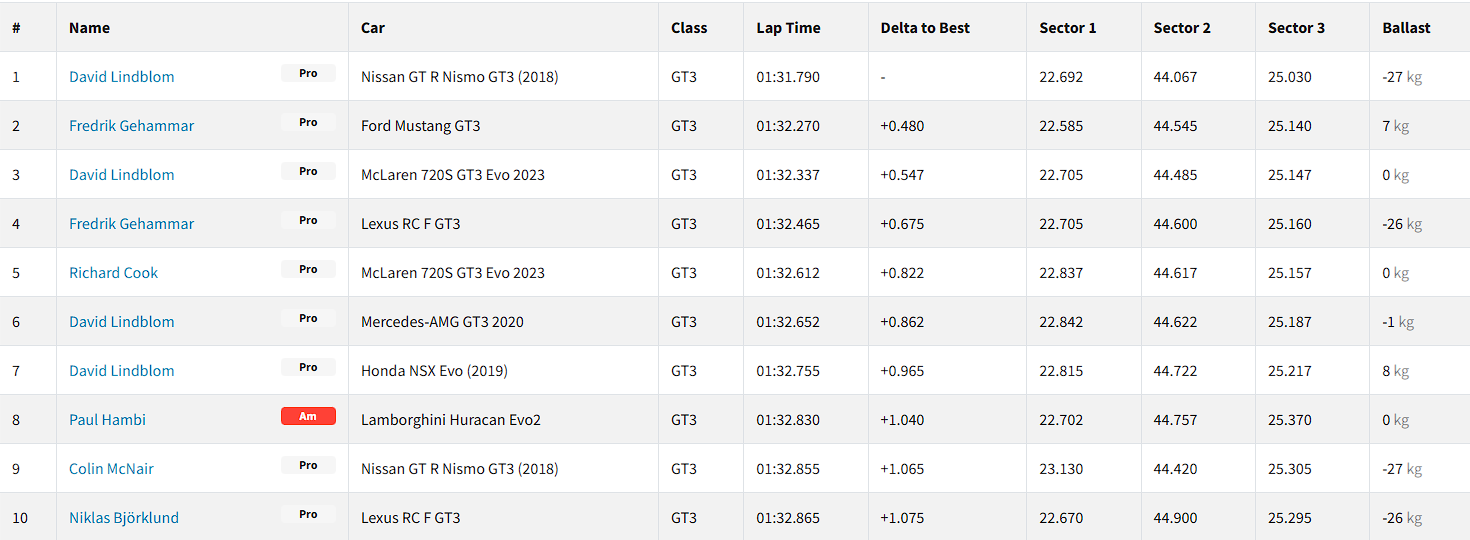Click the Niklas Björklund name link
The height and width of the screenshot is (540, 1470).
pyautogui.click(x=124, y=518)
